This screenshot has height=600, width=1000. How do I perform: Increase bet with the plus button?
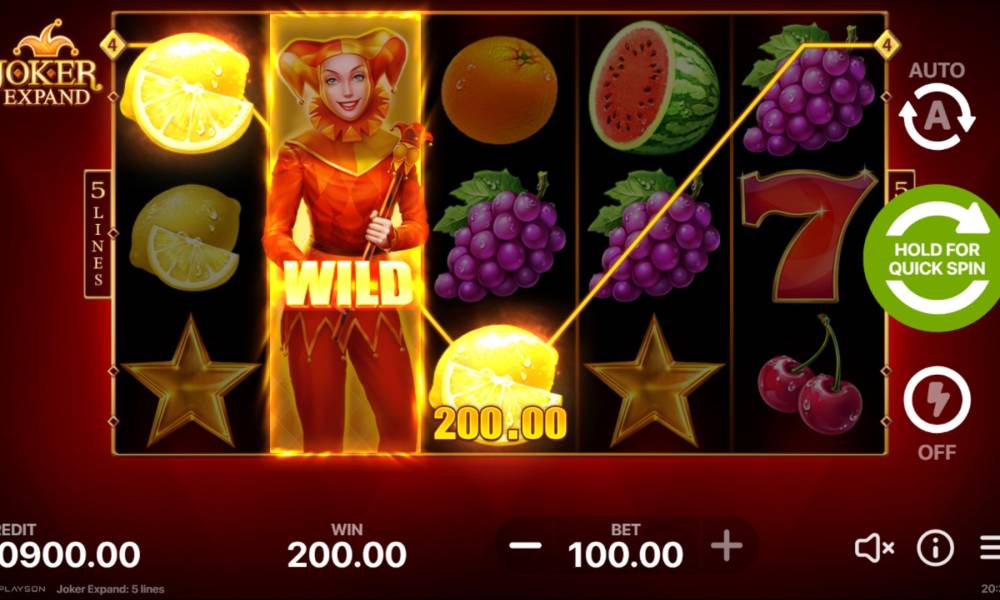click(x=727, y=546)
